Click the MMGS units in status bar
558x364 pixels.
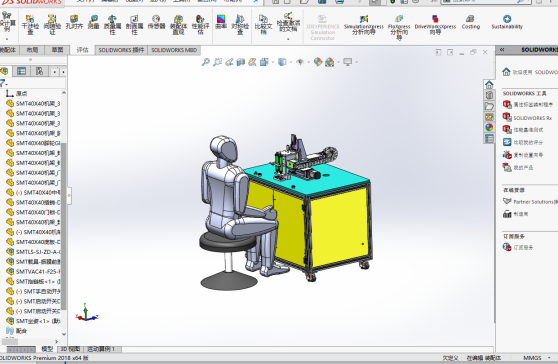click(x=532, y=358)
